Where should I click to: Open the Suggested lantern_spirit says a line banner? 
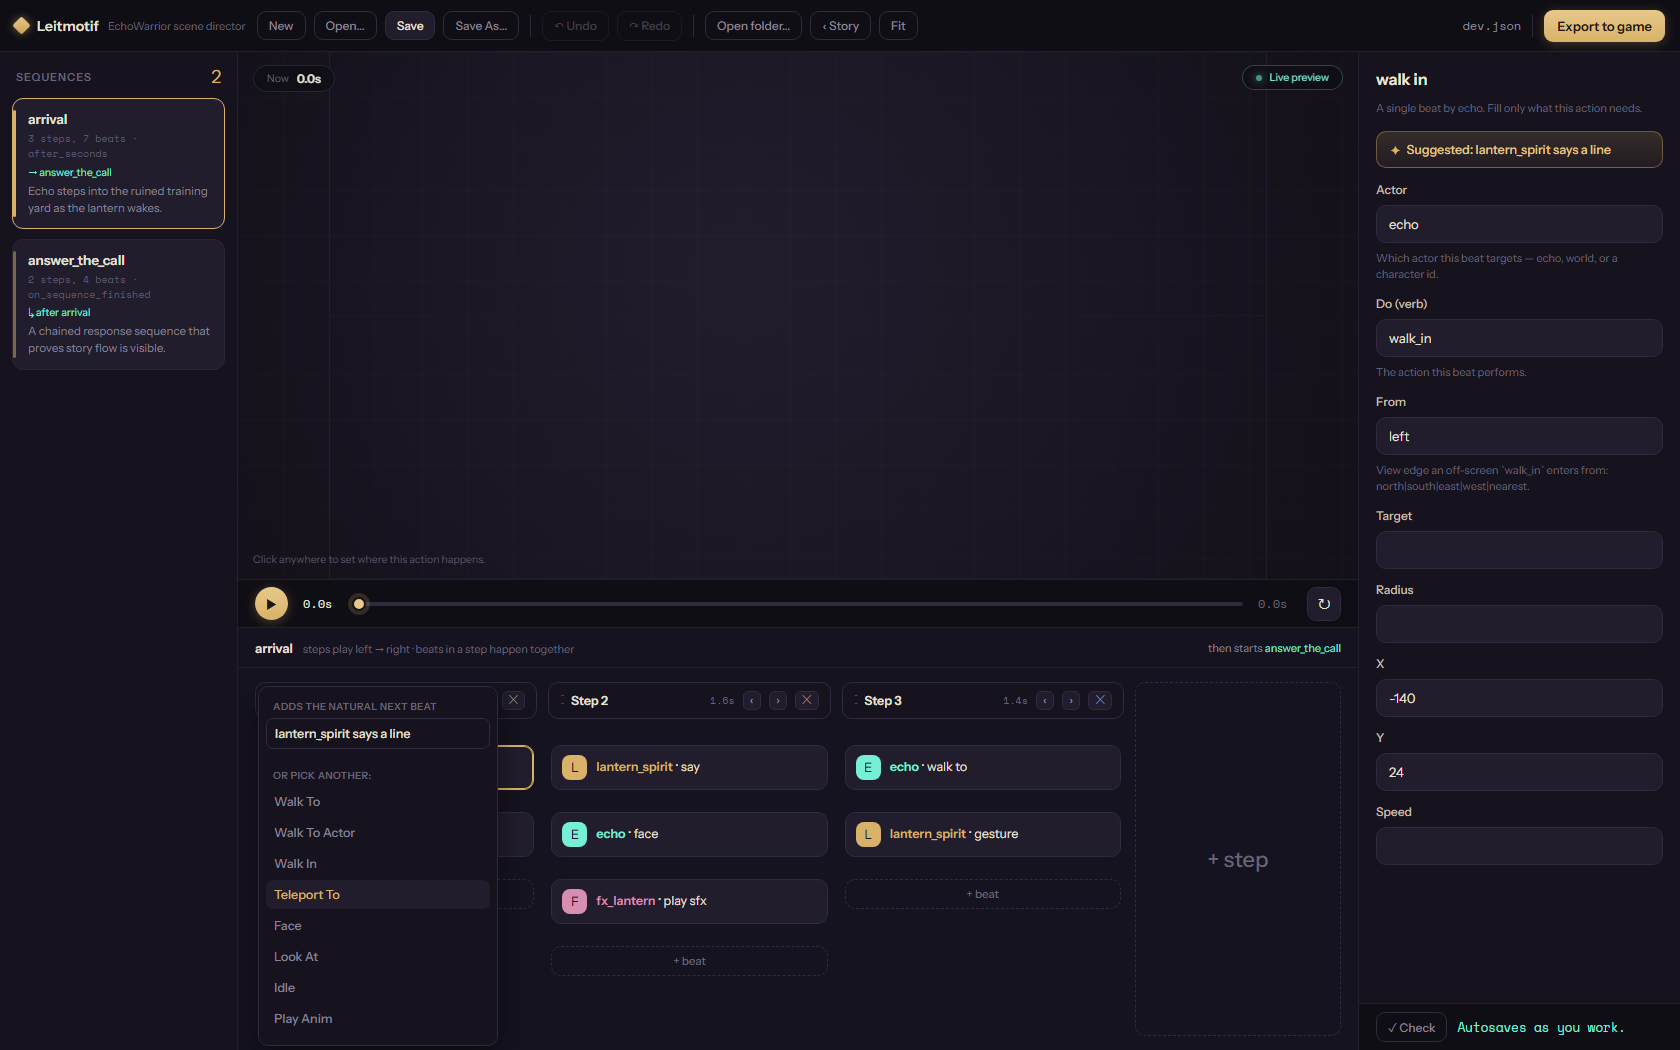1519,150
